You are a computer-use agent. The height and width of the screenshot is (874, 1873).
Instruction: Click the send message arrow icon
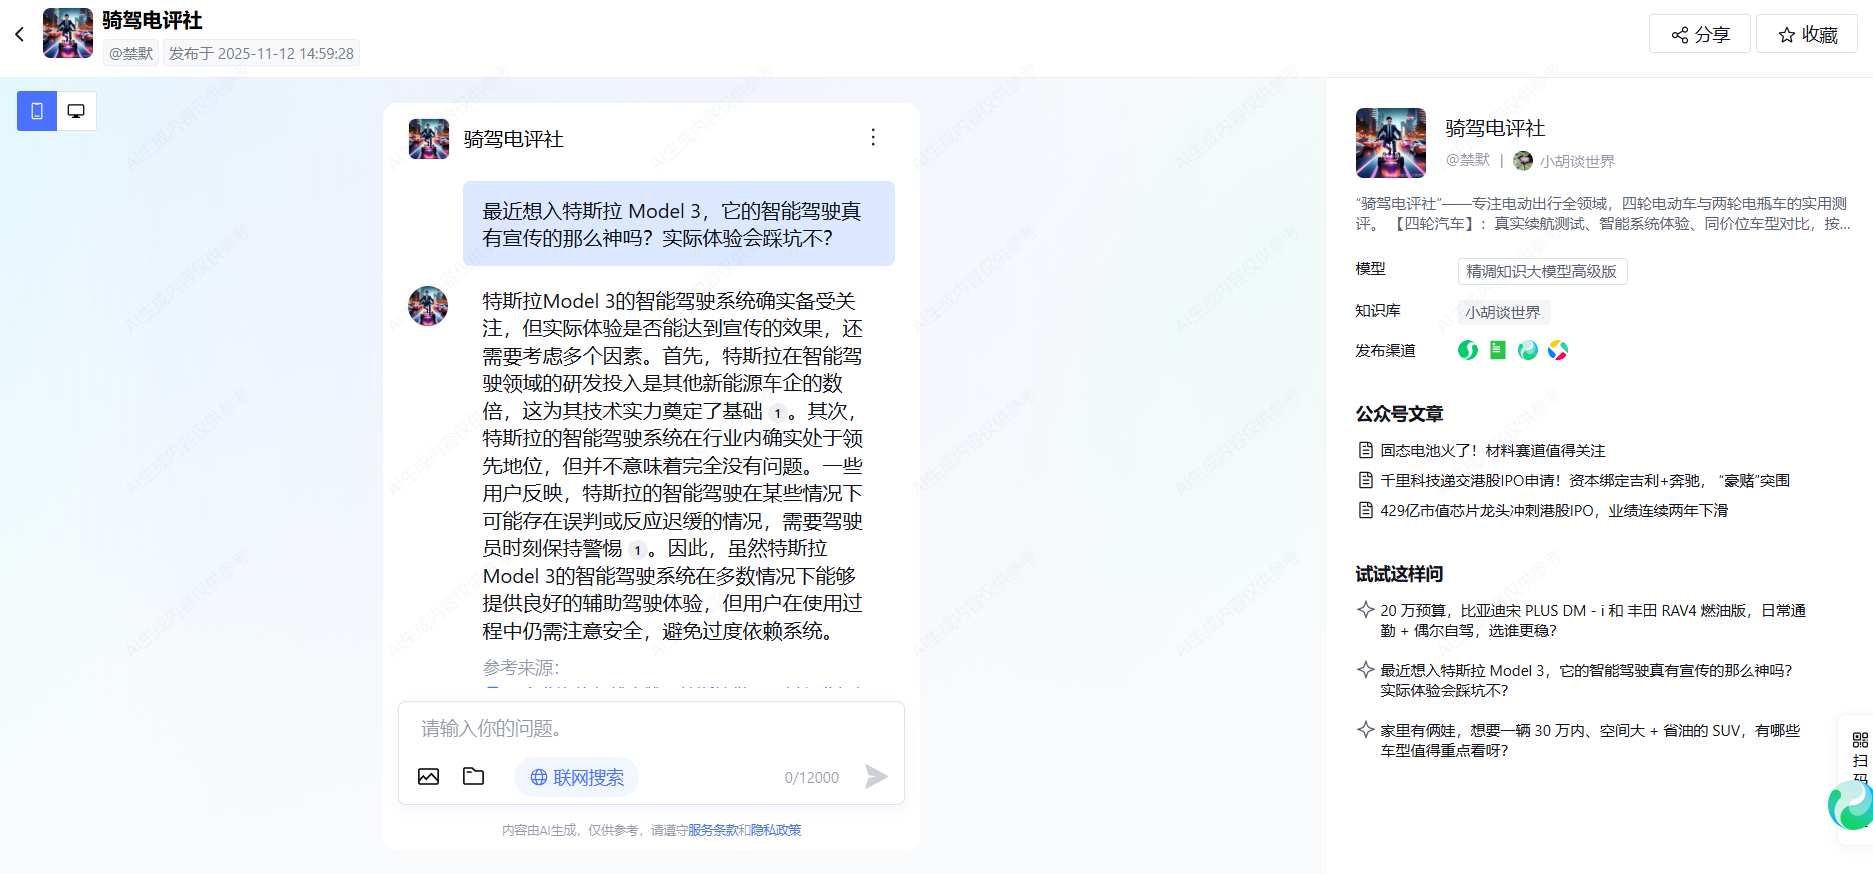click(876, 777)
